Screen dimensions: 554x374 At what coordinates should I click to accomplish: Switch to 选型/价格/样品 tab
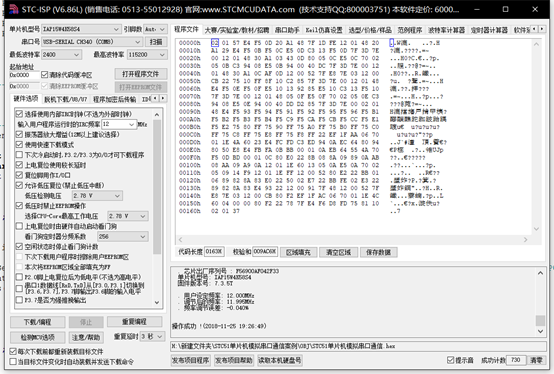pos(370,30)
